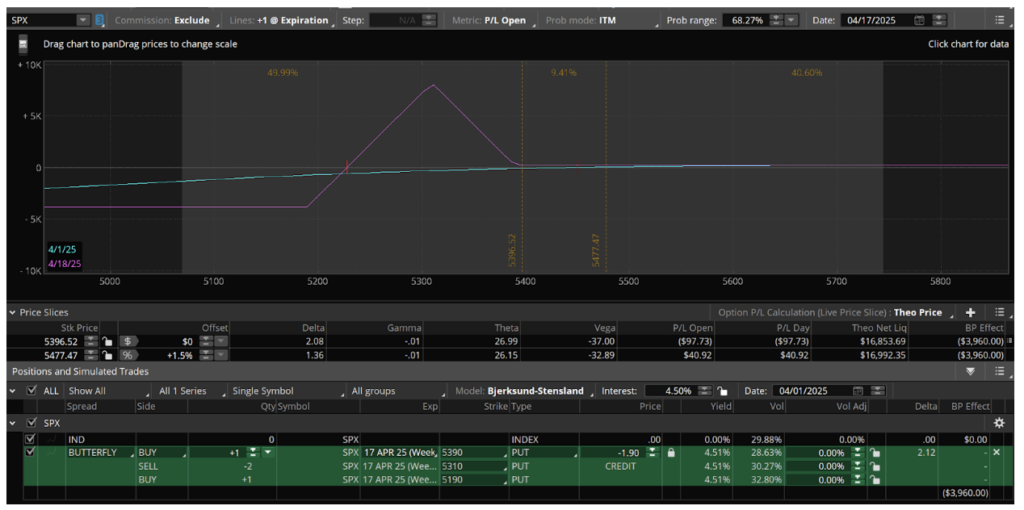The image size is (1024, 510).
Task: Open the BUY side dropdown on butterfly row
Action: click(161, 452)
